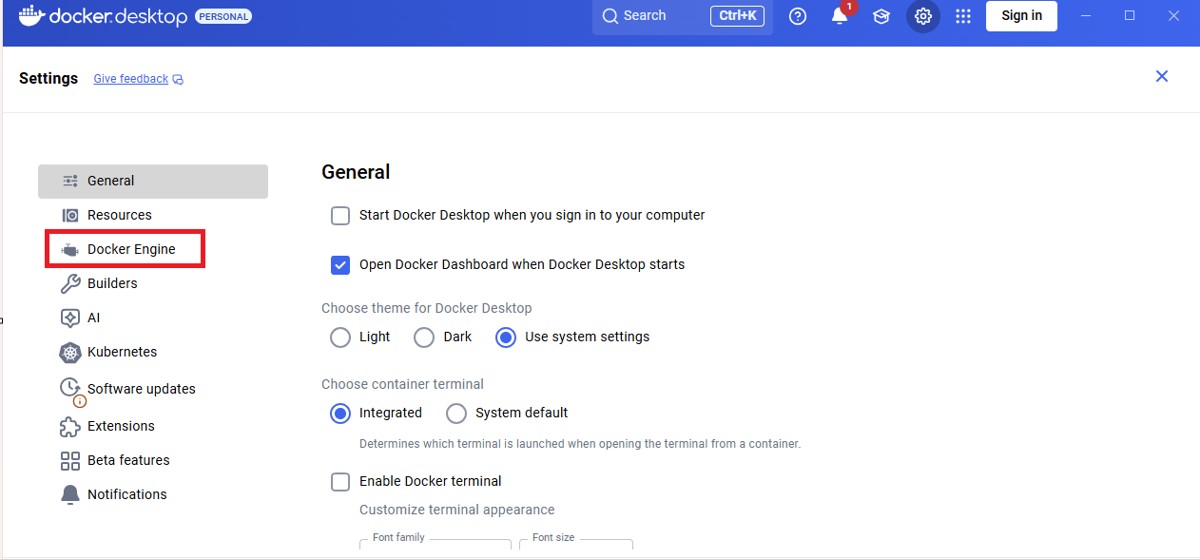The height and width of the screenshot is (559, 1200).
Task: Open the notifications bell icon
Action: click(840, 16)
